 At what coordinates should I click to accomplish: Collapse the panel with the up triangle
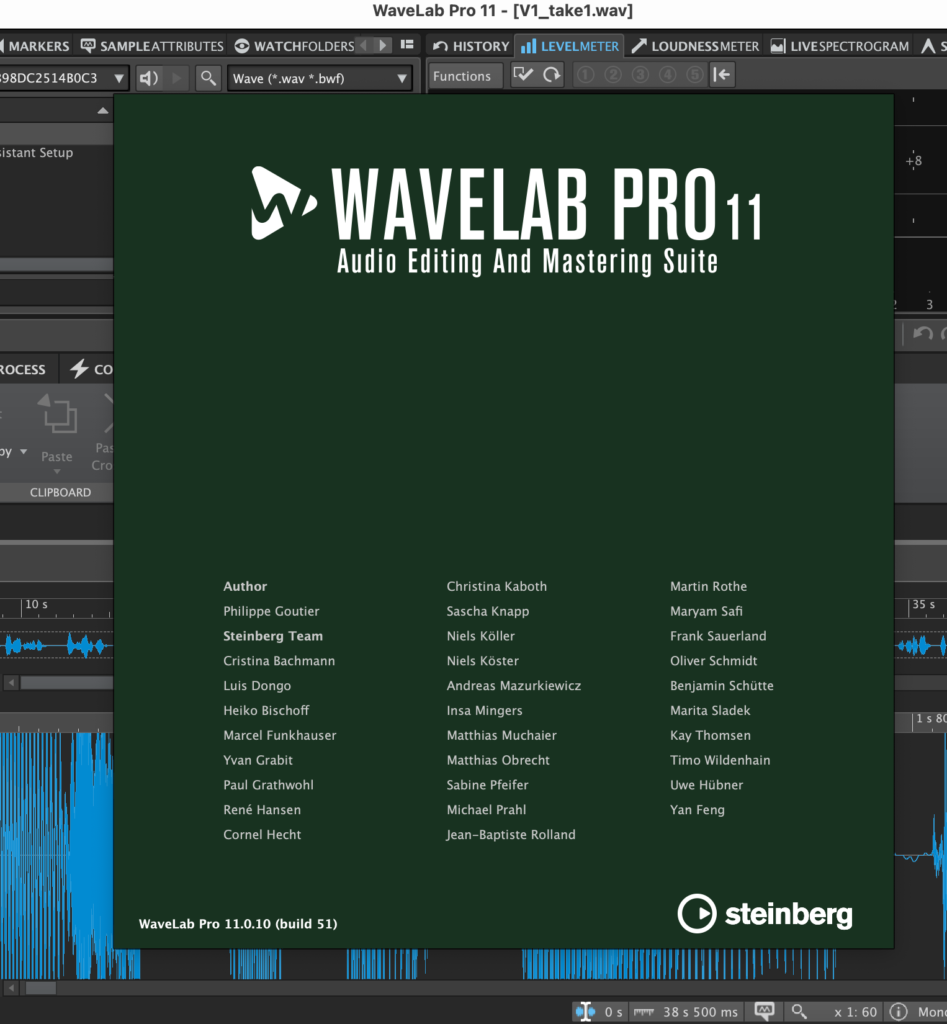click(x=103, y=110)
